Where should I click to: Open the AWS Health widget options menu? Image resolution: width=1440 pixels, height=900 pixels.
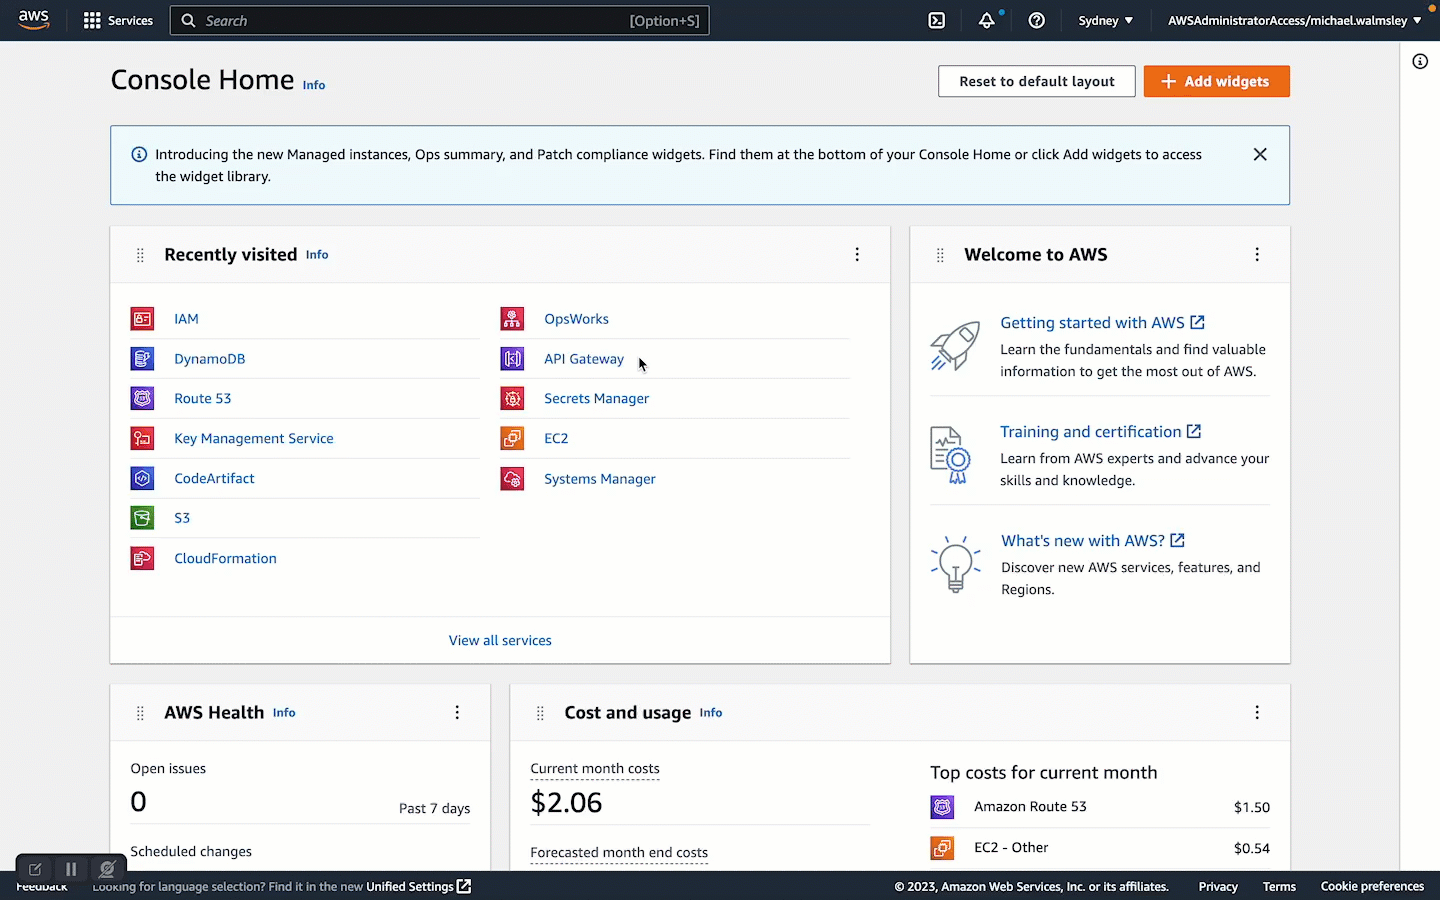[457, 713]
